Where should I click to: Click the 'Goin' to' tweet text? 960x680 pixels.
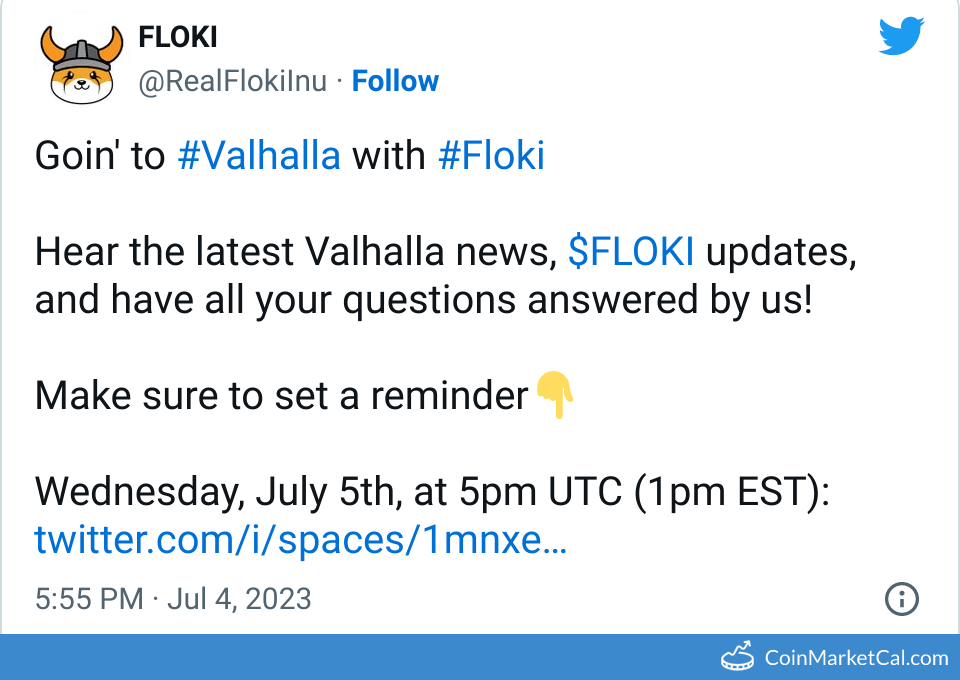(100, 156)
